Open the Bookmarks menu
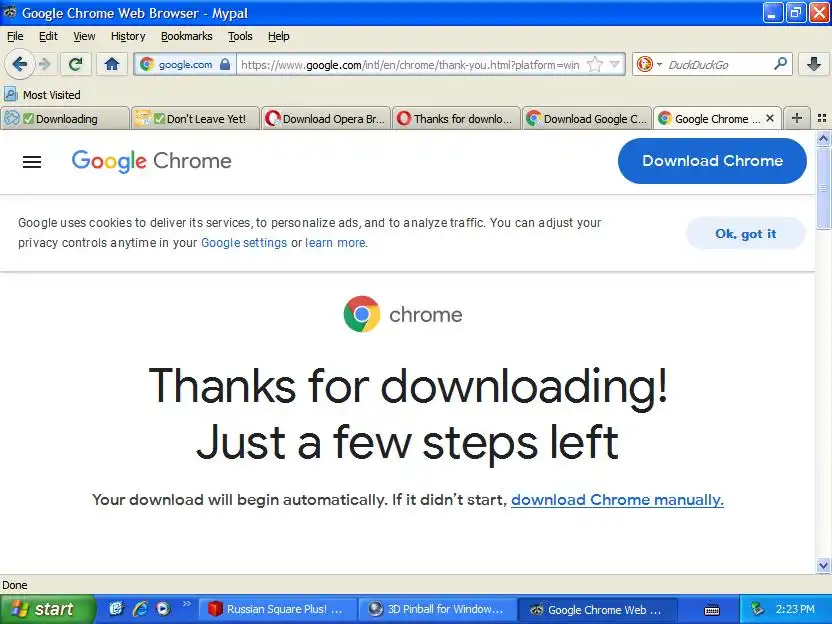The image size is (832, 624). pyautogui.click(x=186, y=36)
